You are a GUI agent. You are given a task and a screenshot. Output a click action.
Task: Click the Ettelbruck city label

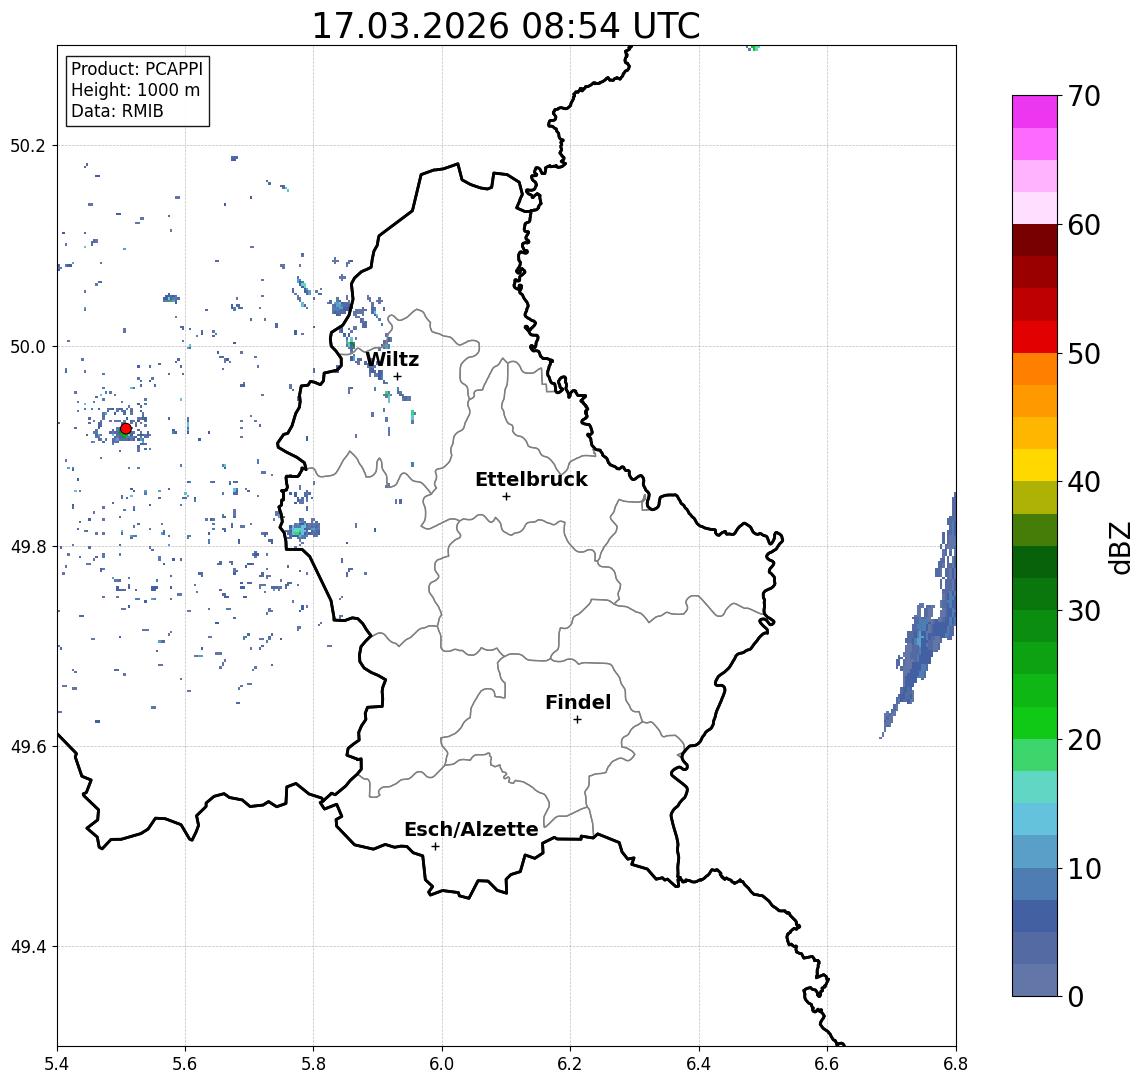531,479
